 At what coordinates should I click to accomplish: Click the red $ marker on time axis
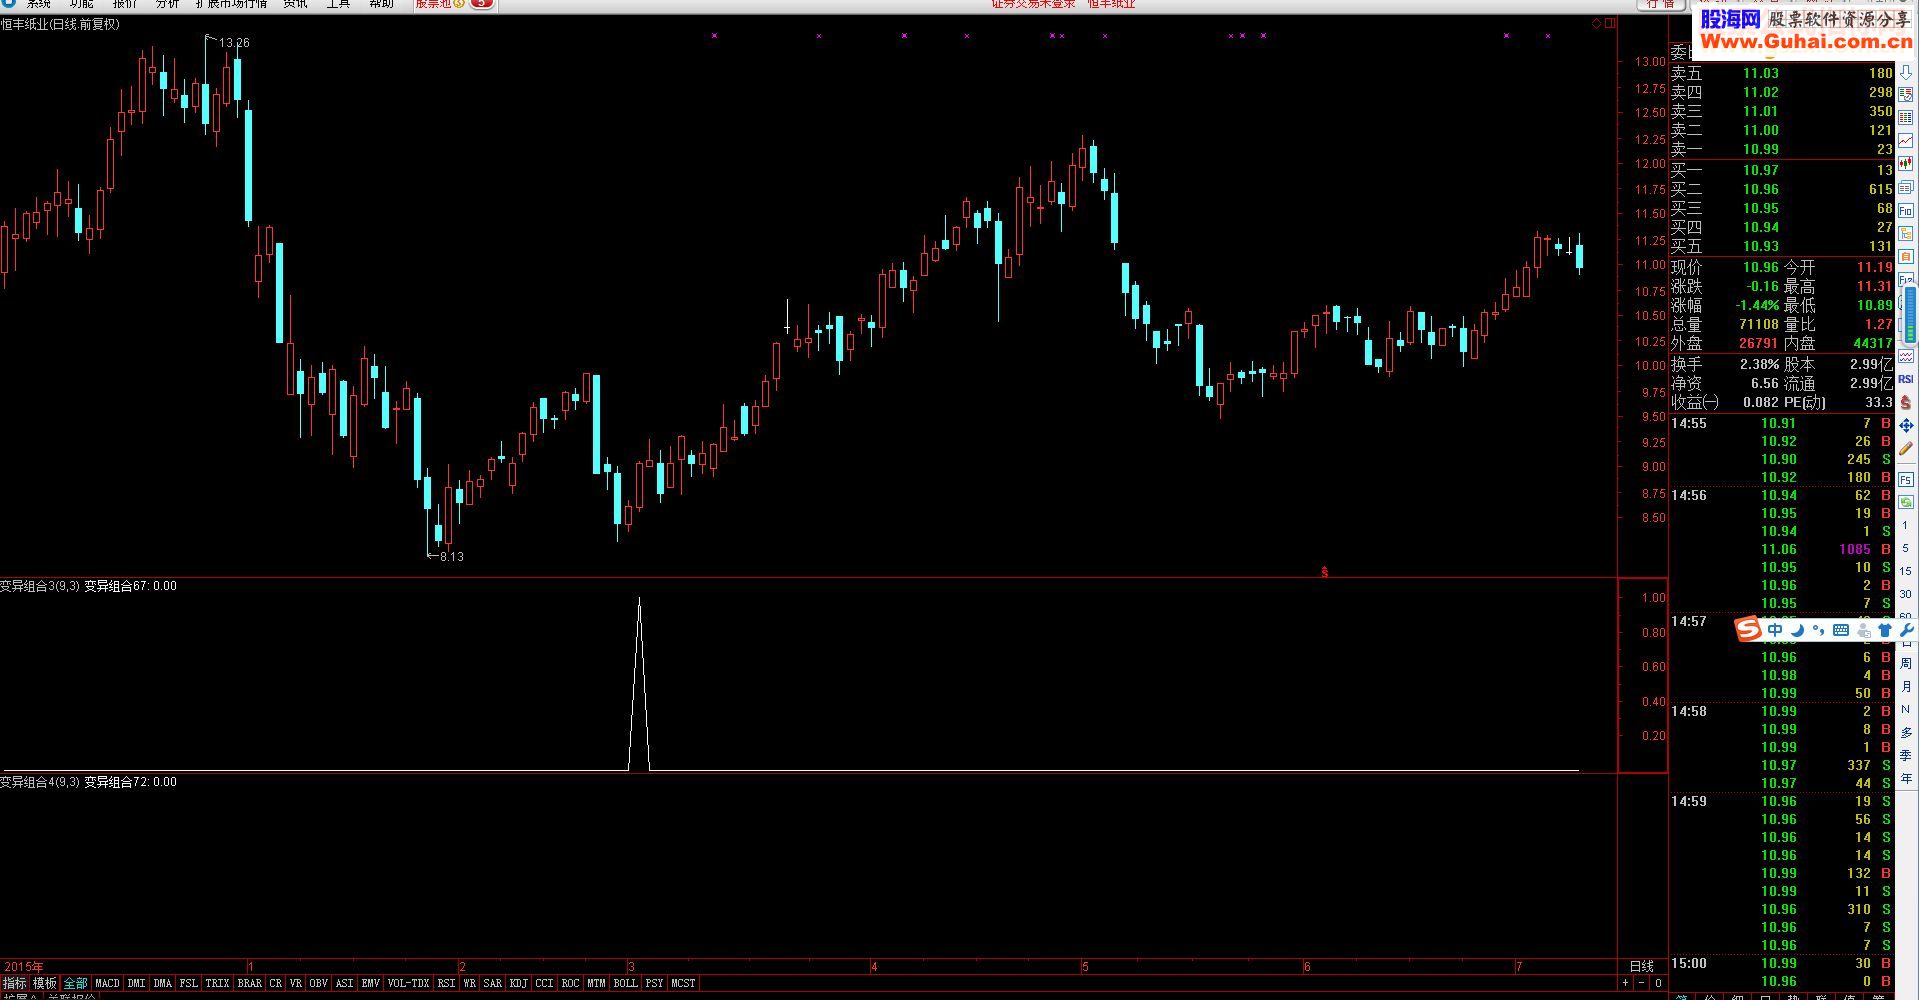pyautogui.click(x=1325, y=572)
